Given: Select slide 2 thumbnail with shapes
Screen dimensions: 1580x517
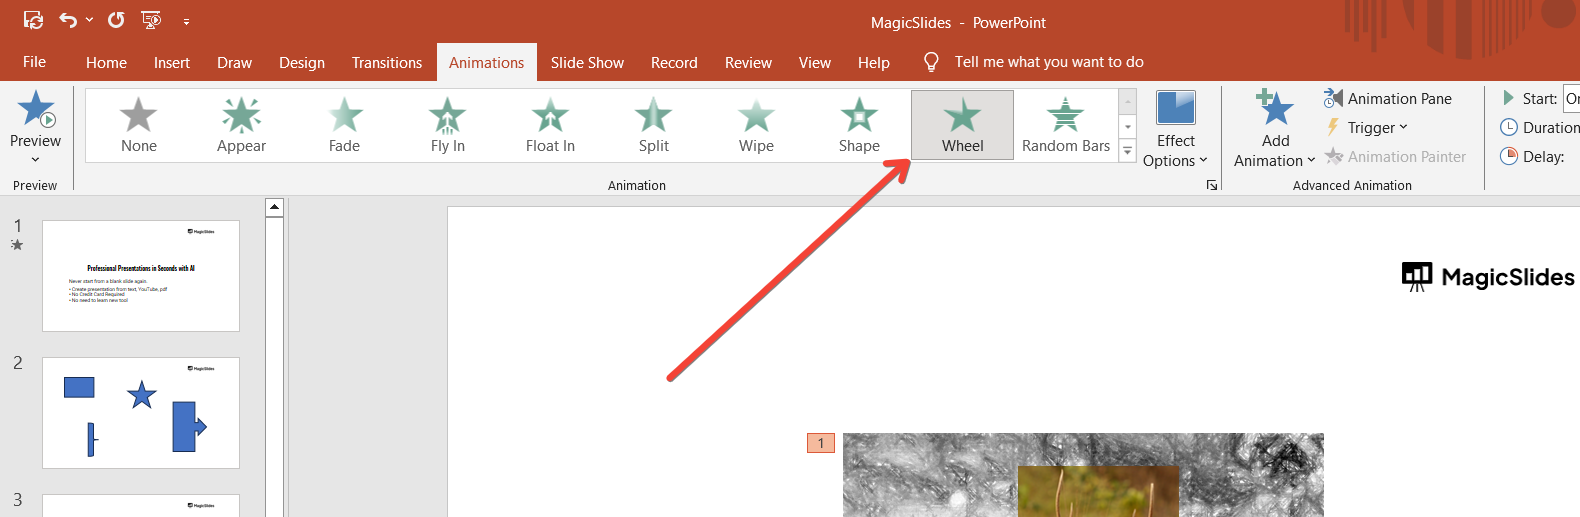Looking at the screenshot, I should pyautogui.click(x=141, y=413).
